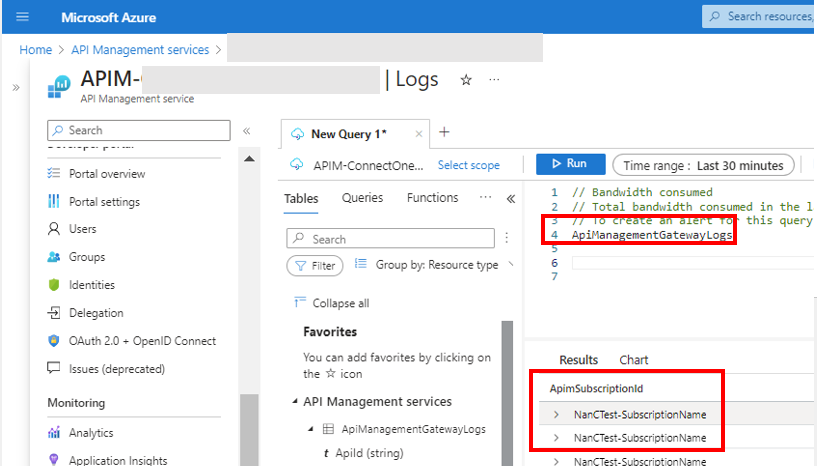817x466 pixels.
Task: Expand the first NanCTest-SubscriptionName result row
Action: coord(556,415)
